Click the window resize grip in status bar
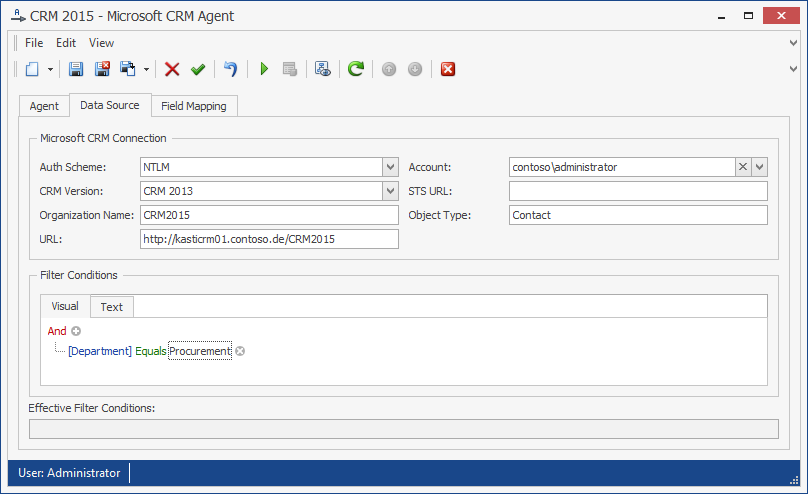Image resolution: width=808 pixels, height=494 pixels. point(794,480)
